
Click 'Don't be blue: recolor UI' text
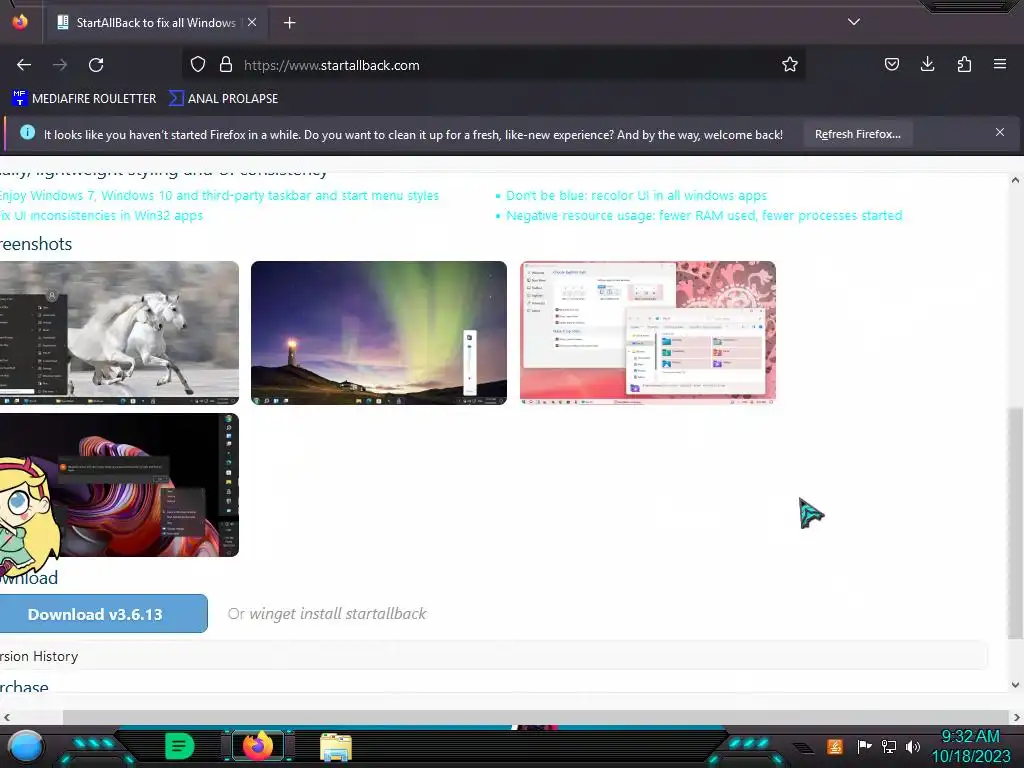[636, 195]
